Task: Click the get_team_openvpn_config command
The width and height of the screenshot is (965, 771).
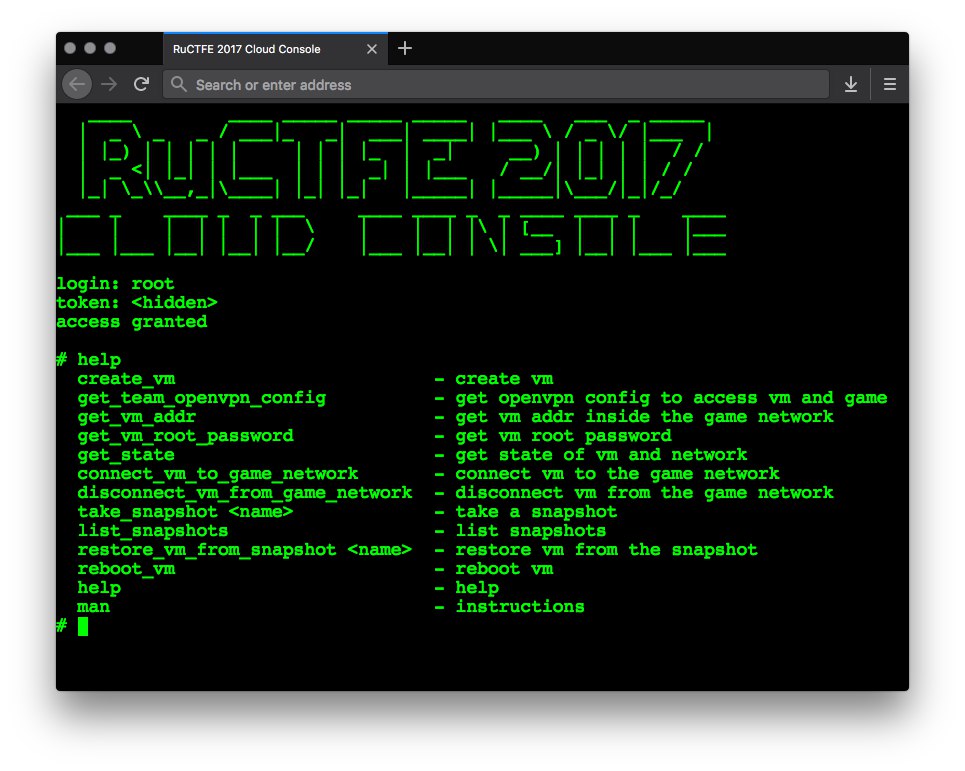Action: click(x=201, y=398)
